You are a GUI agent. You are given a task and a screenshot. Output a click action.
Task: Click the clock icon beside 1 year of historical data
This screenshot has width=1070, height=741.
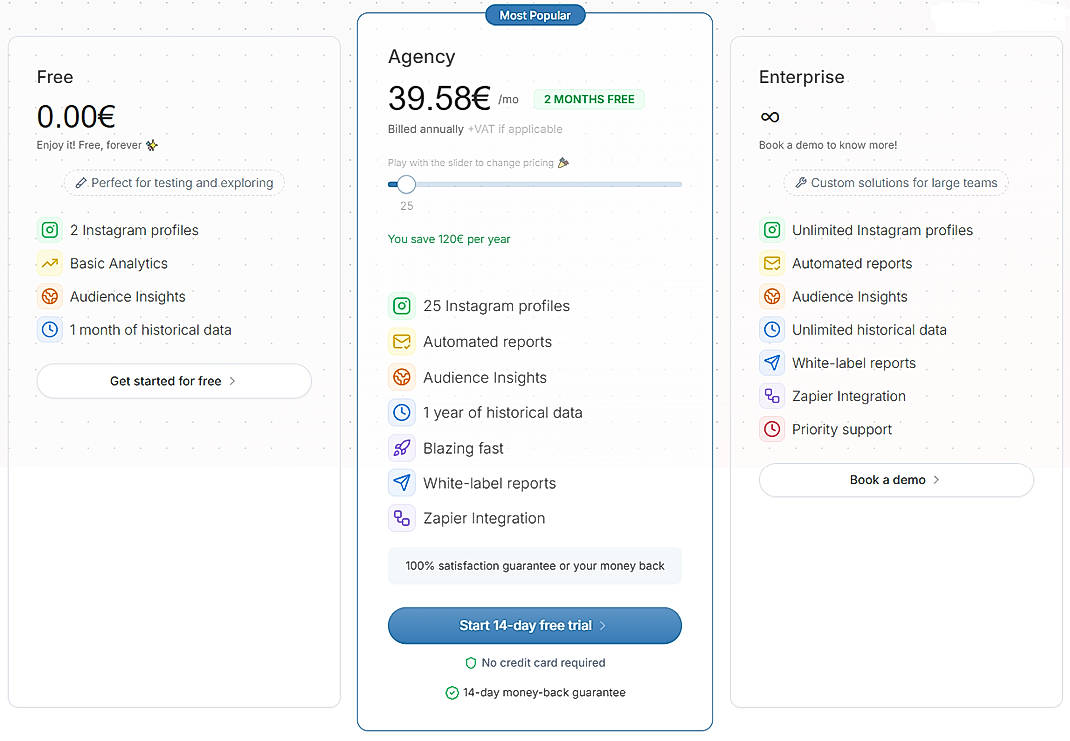tap(402, 412)
